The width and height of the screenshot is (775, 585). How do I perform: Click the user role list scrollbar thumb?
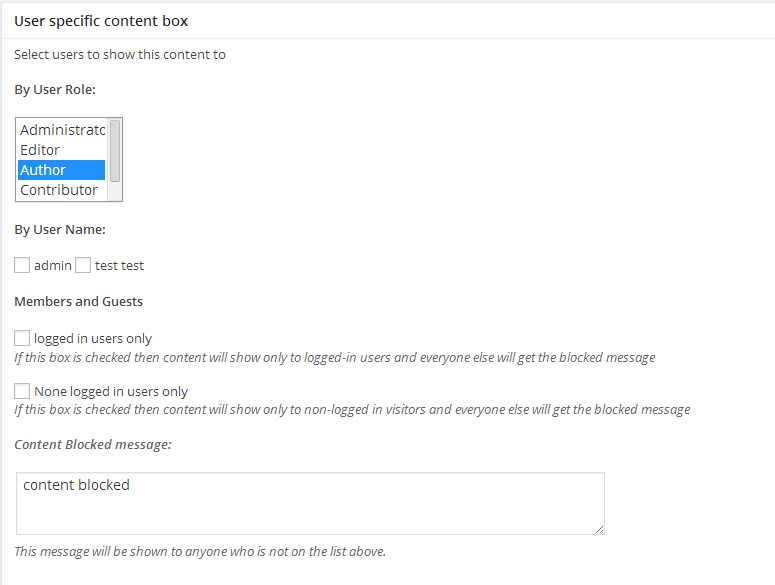[x=115, y=150]
